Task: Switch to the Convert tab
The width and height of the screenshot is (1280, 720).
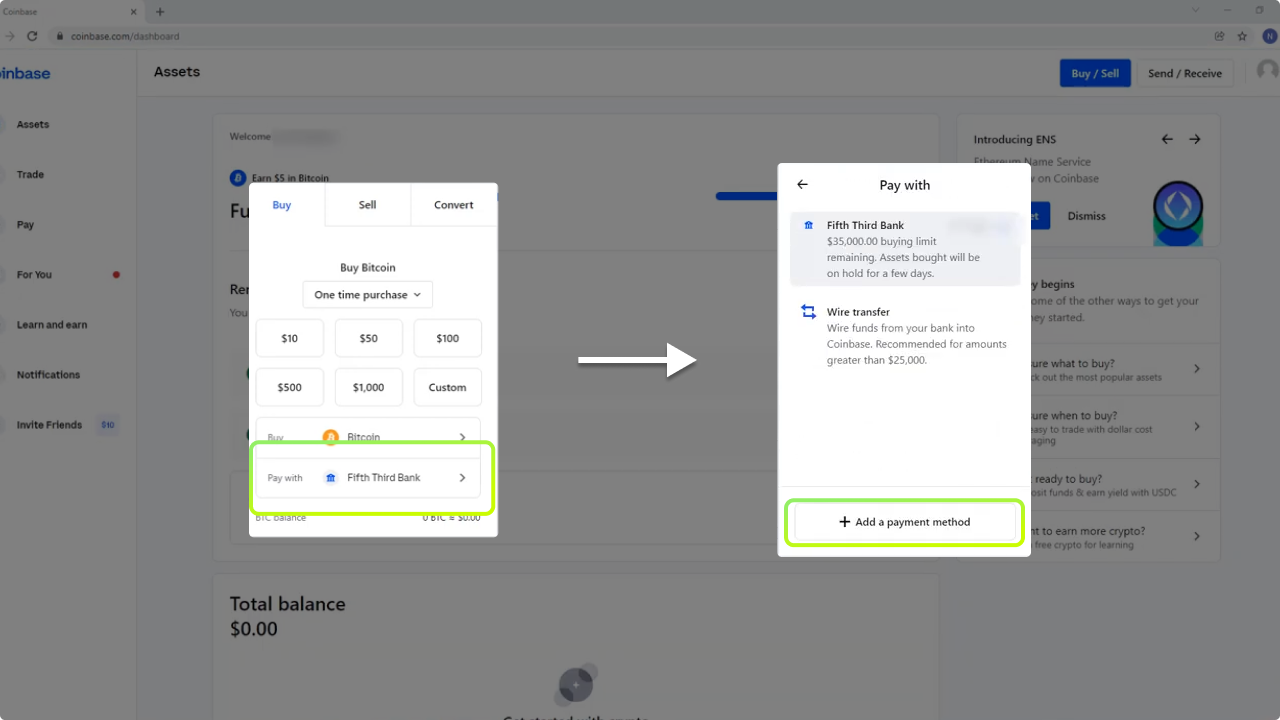Action: pyautogui.click(x=453, y=205)
